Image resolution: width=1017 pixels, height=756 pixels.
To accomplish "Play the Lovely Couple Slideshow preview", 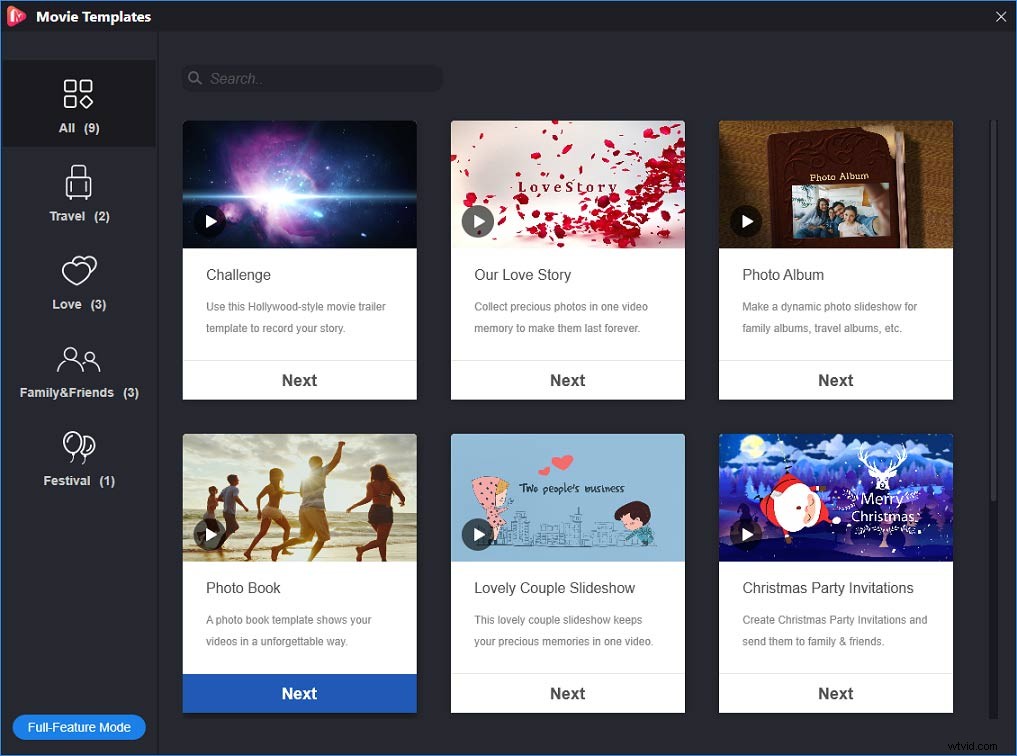I will (x=478, y=534).
